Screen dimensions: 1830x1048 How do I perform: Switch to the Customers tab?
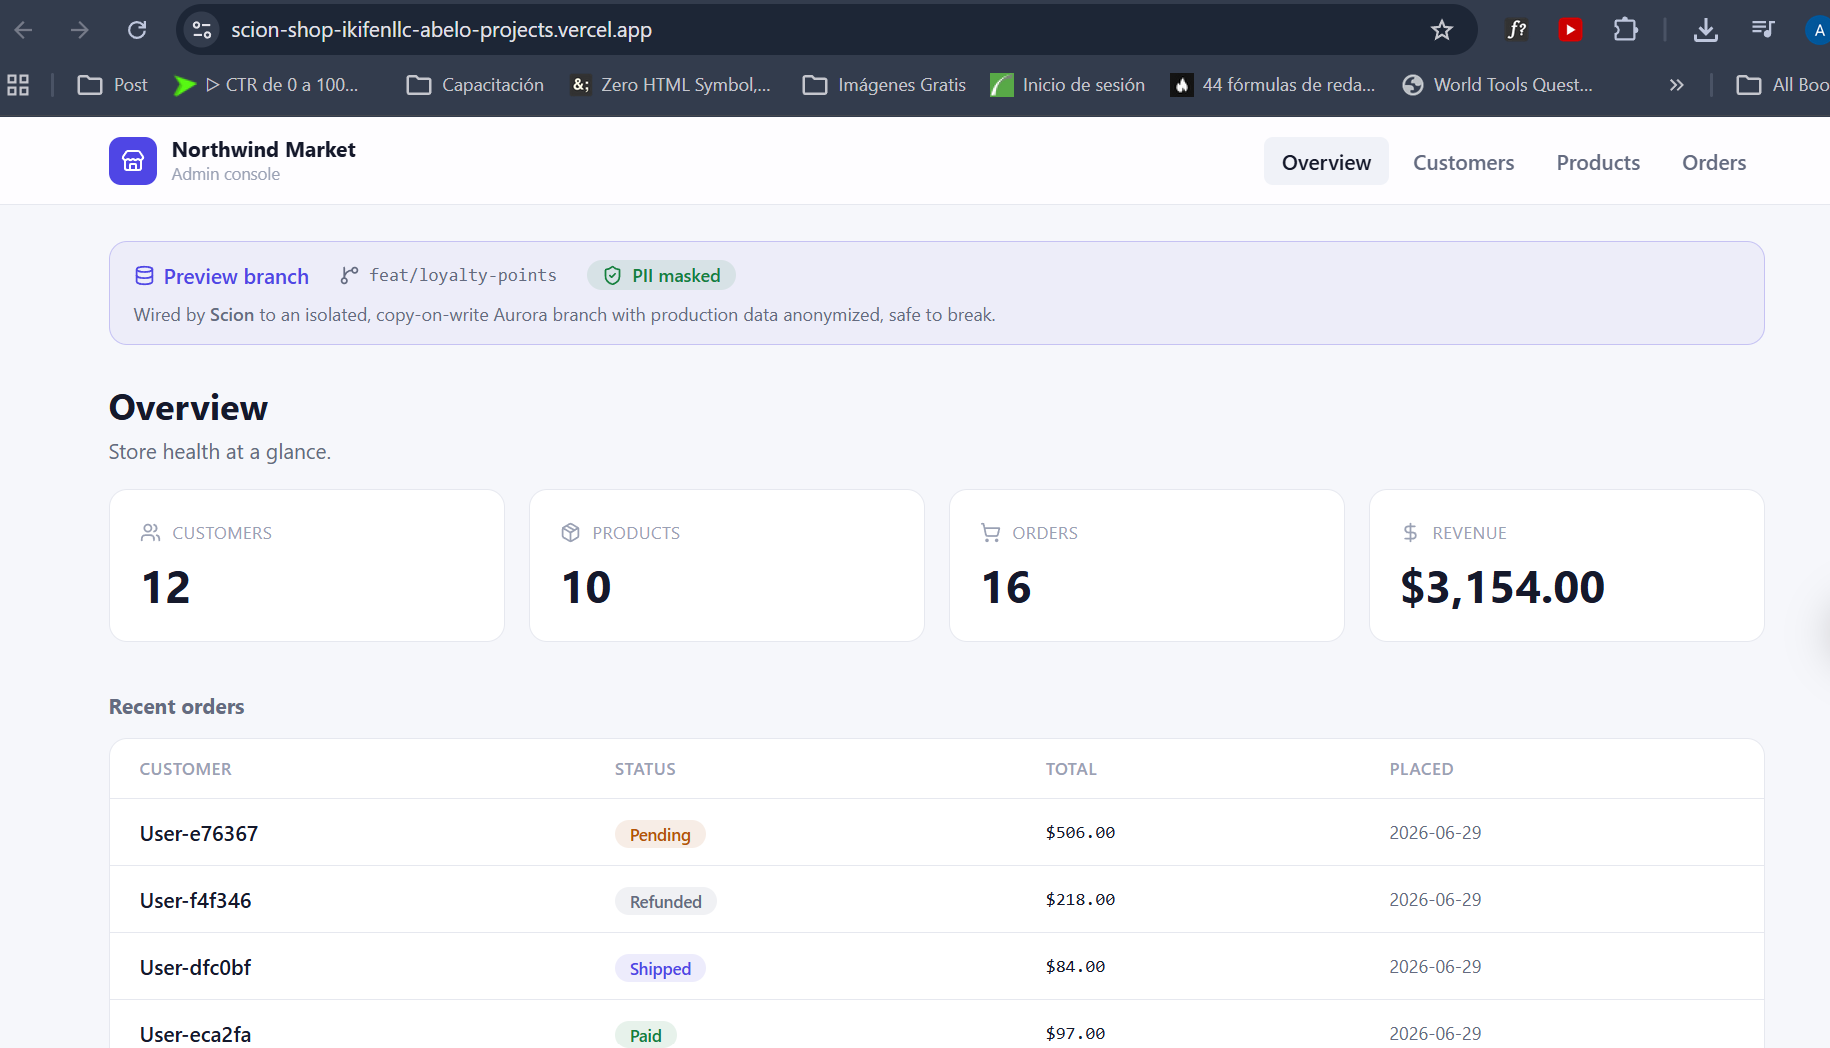pos(1463,162)
